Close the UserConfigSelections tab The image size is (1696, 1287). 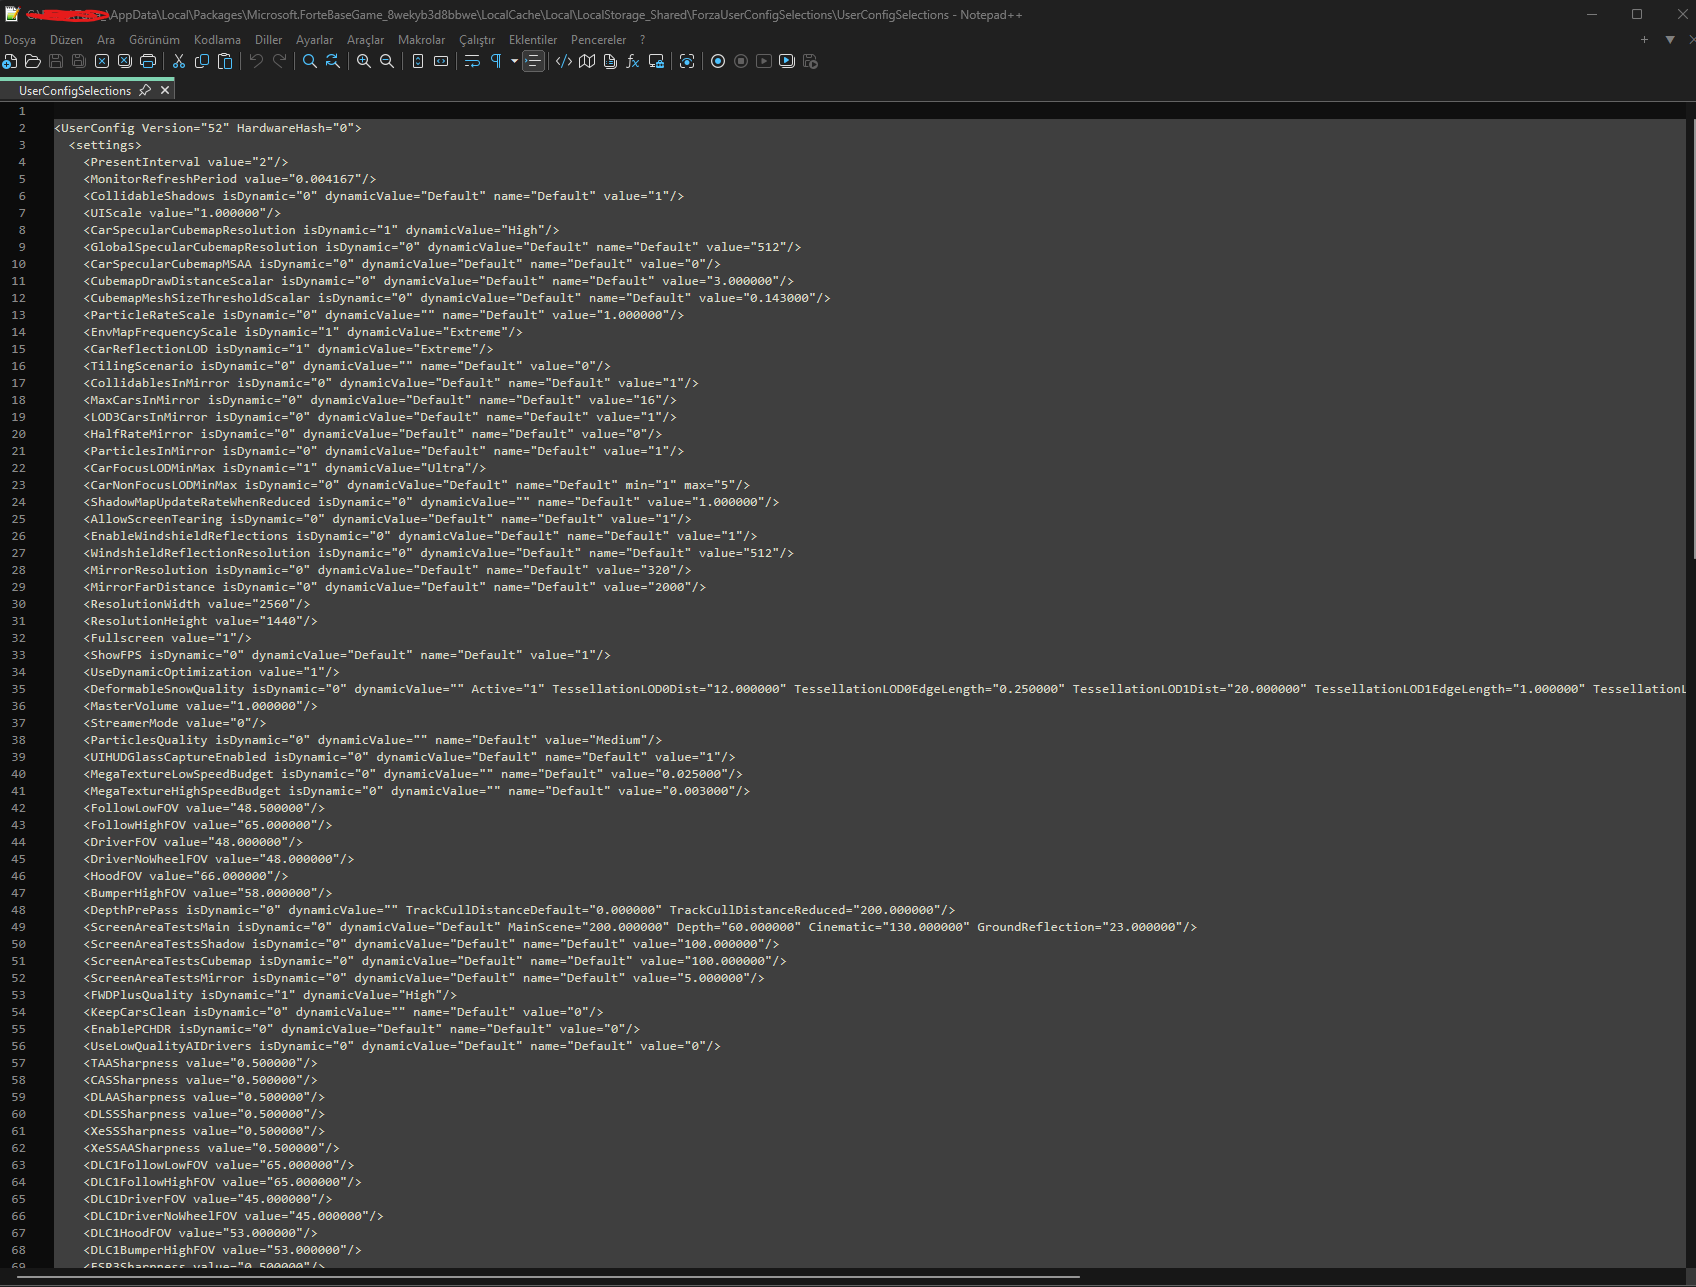tap(165, 90)
